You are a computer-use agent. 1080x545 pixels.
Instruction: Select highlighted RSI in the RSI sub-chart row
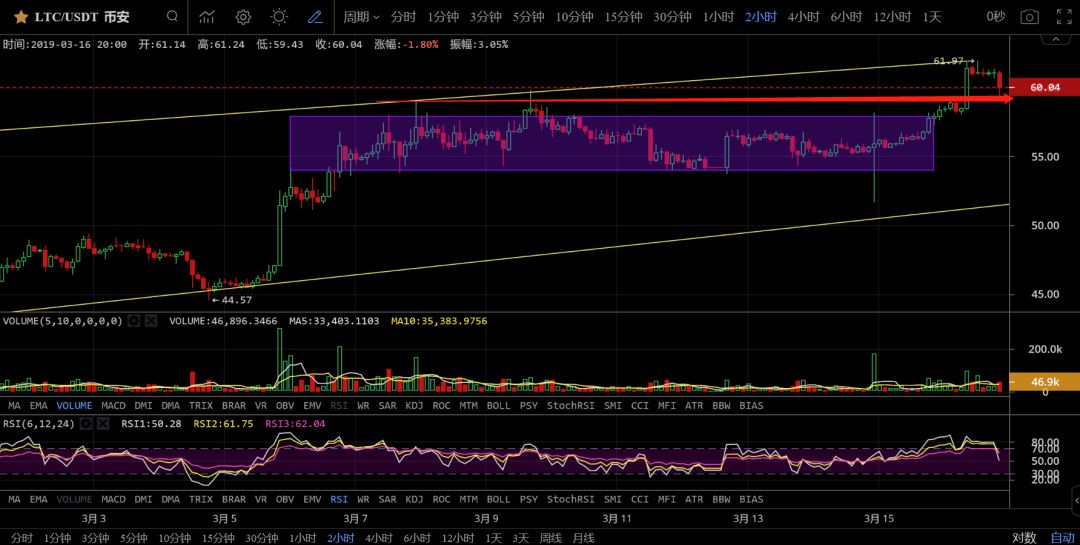[x=339, y=500]
